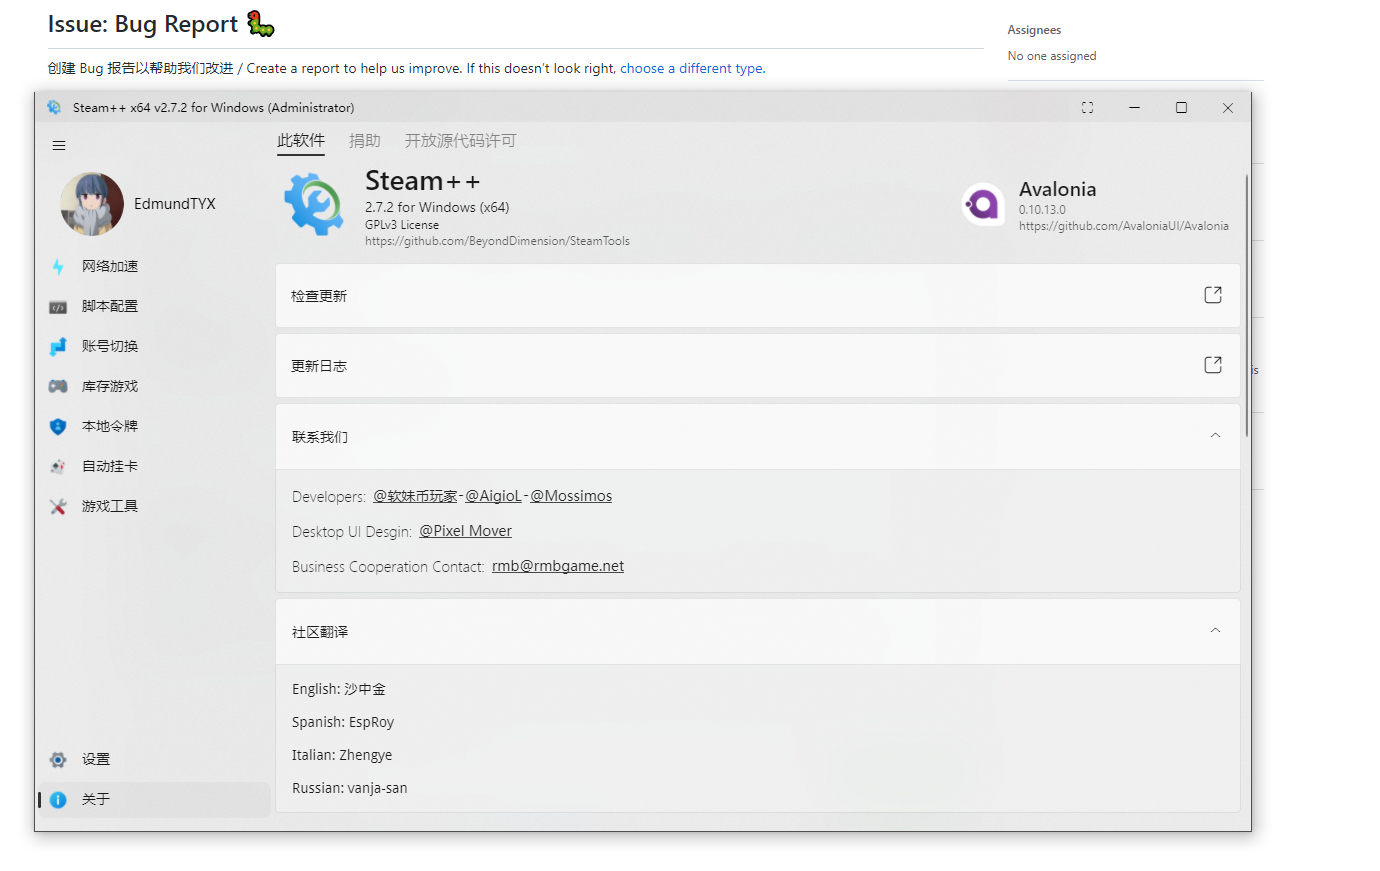Click 'No one assigned' under Assignees

coord(1052,56)
